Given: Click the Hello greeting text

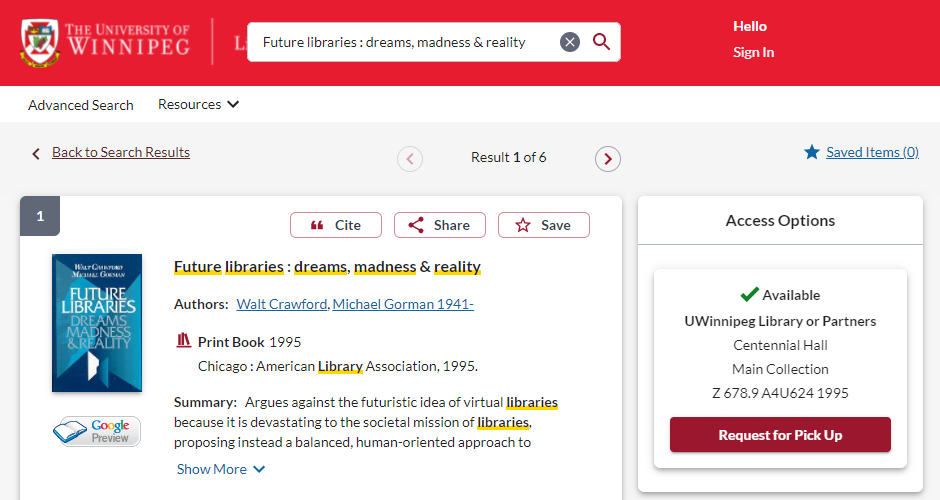Looking at the screenshot, I should click(x=749, y=26).
